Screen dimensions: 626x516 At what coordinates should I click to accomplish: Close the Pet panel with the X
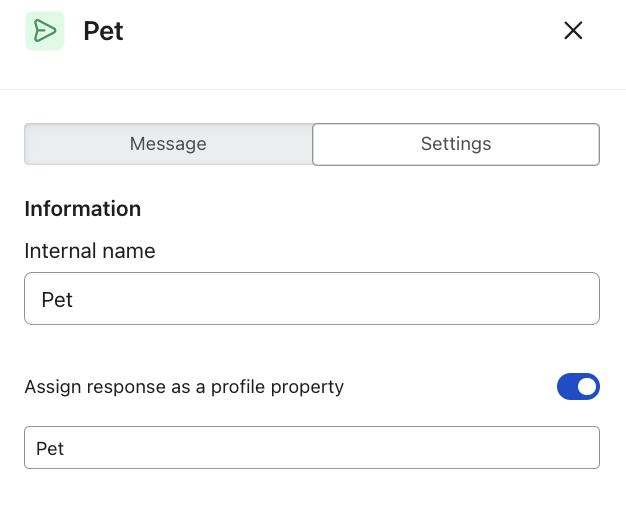point(573,31)
